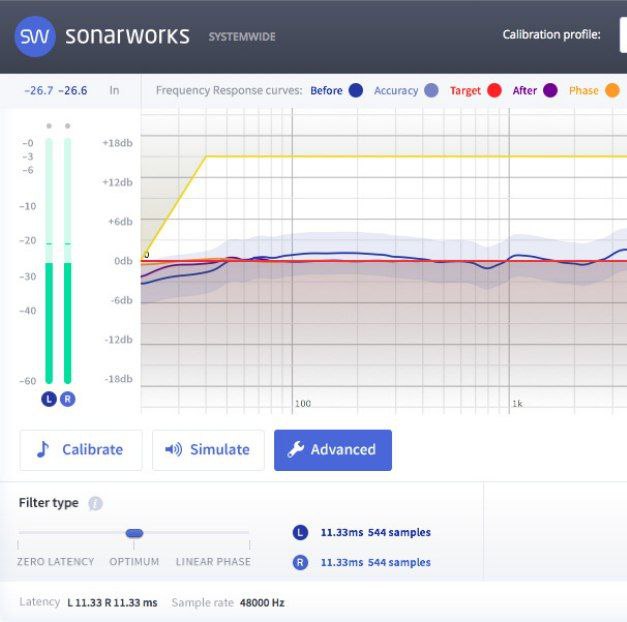Open the Simulate tab

pyautogui.click(x=208, y=450)
